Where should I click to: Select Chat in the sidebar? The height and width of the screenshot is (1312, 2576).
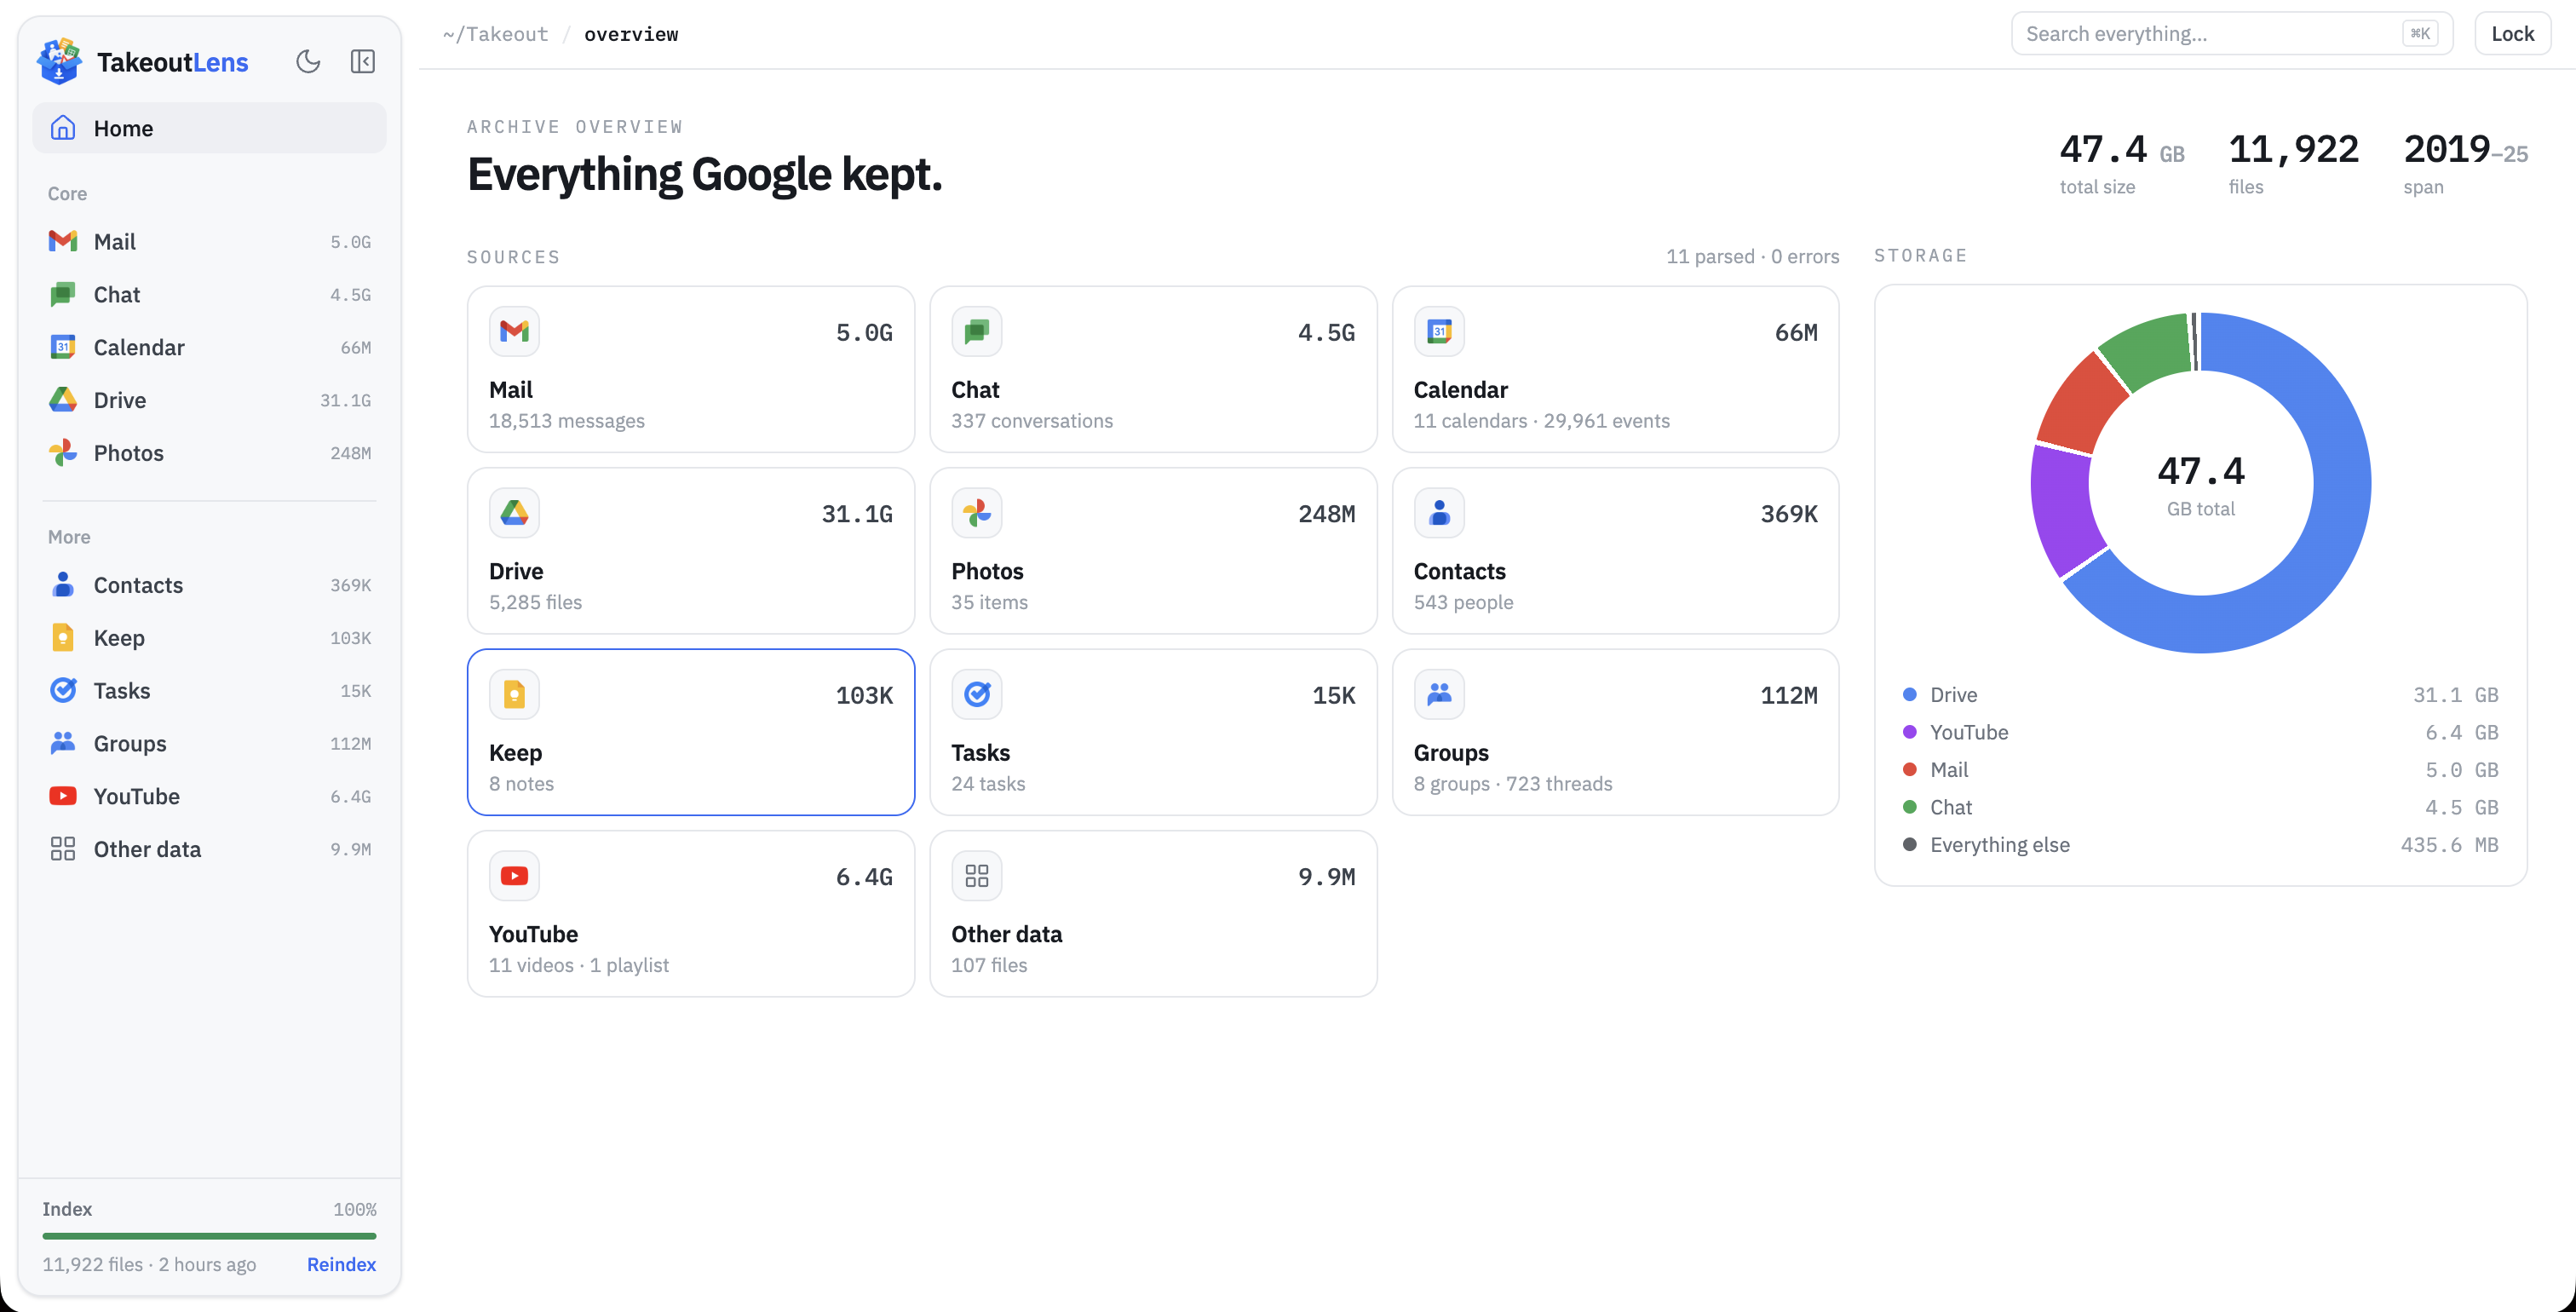click(209, 294)
